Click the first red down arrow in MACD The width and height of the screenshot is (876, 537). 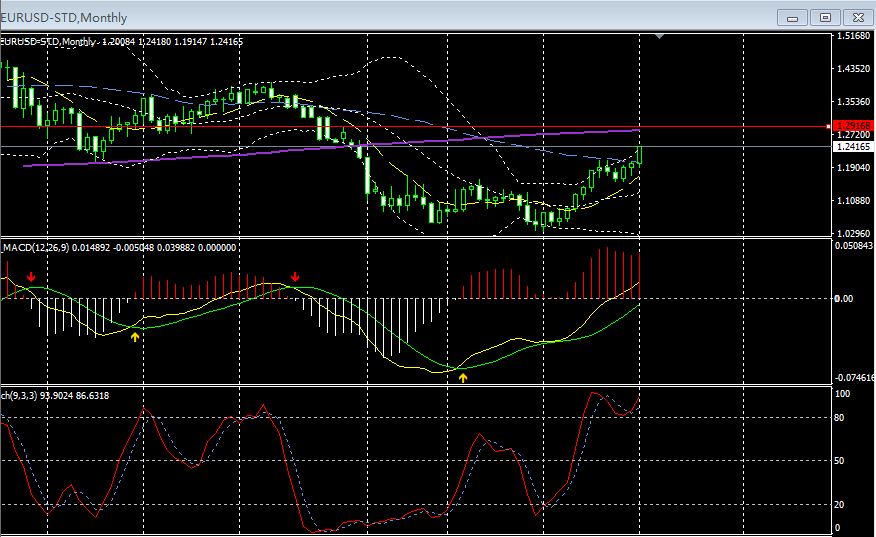[x=31, y=276]
